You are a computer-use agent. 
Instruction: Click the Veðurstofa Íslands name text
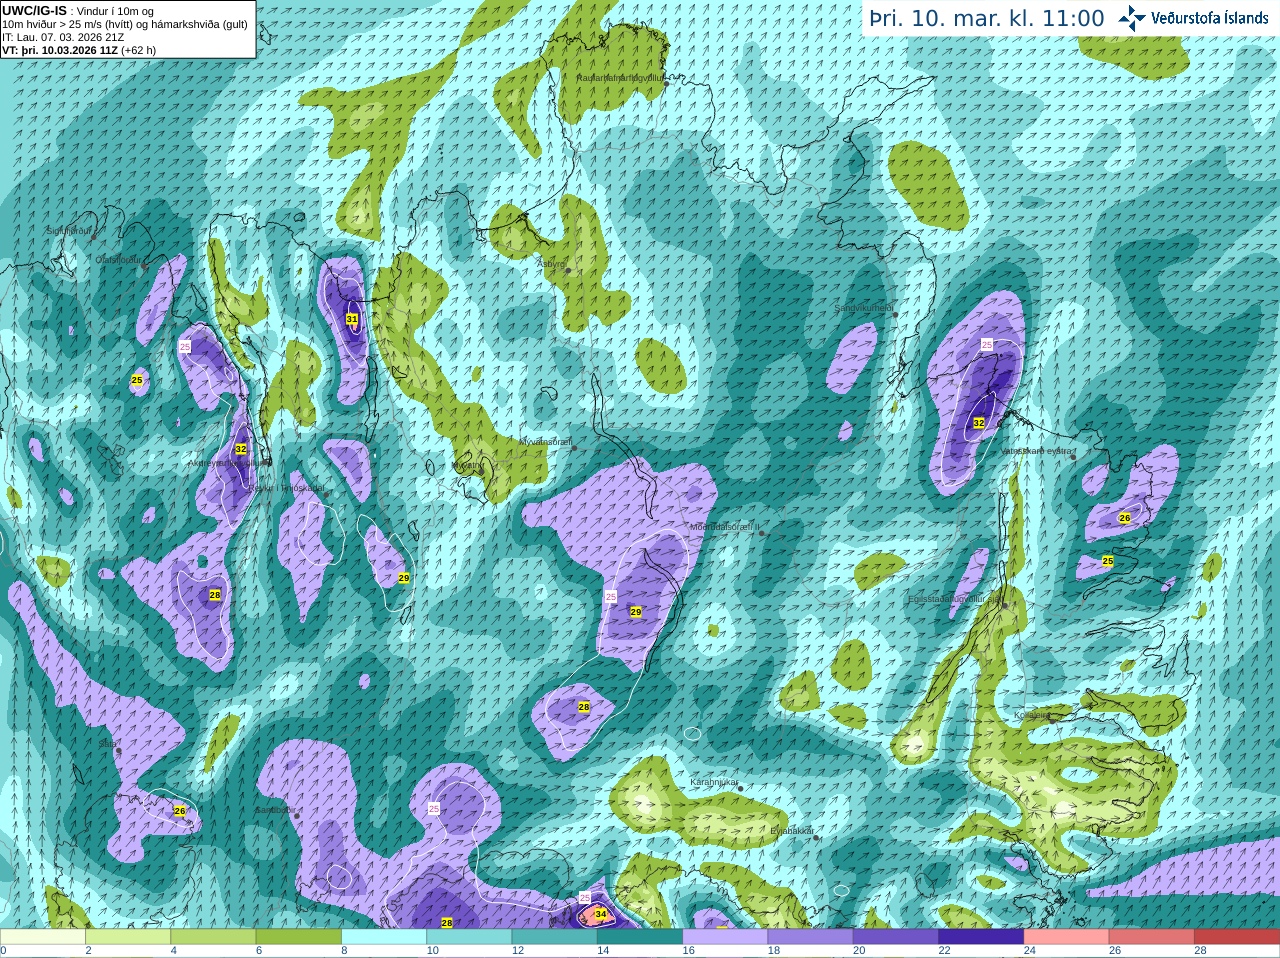click(1209, 18)
